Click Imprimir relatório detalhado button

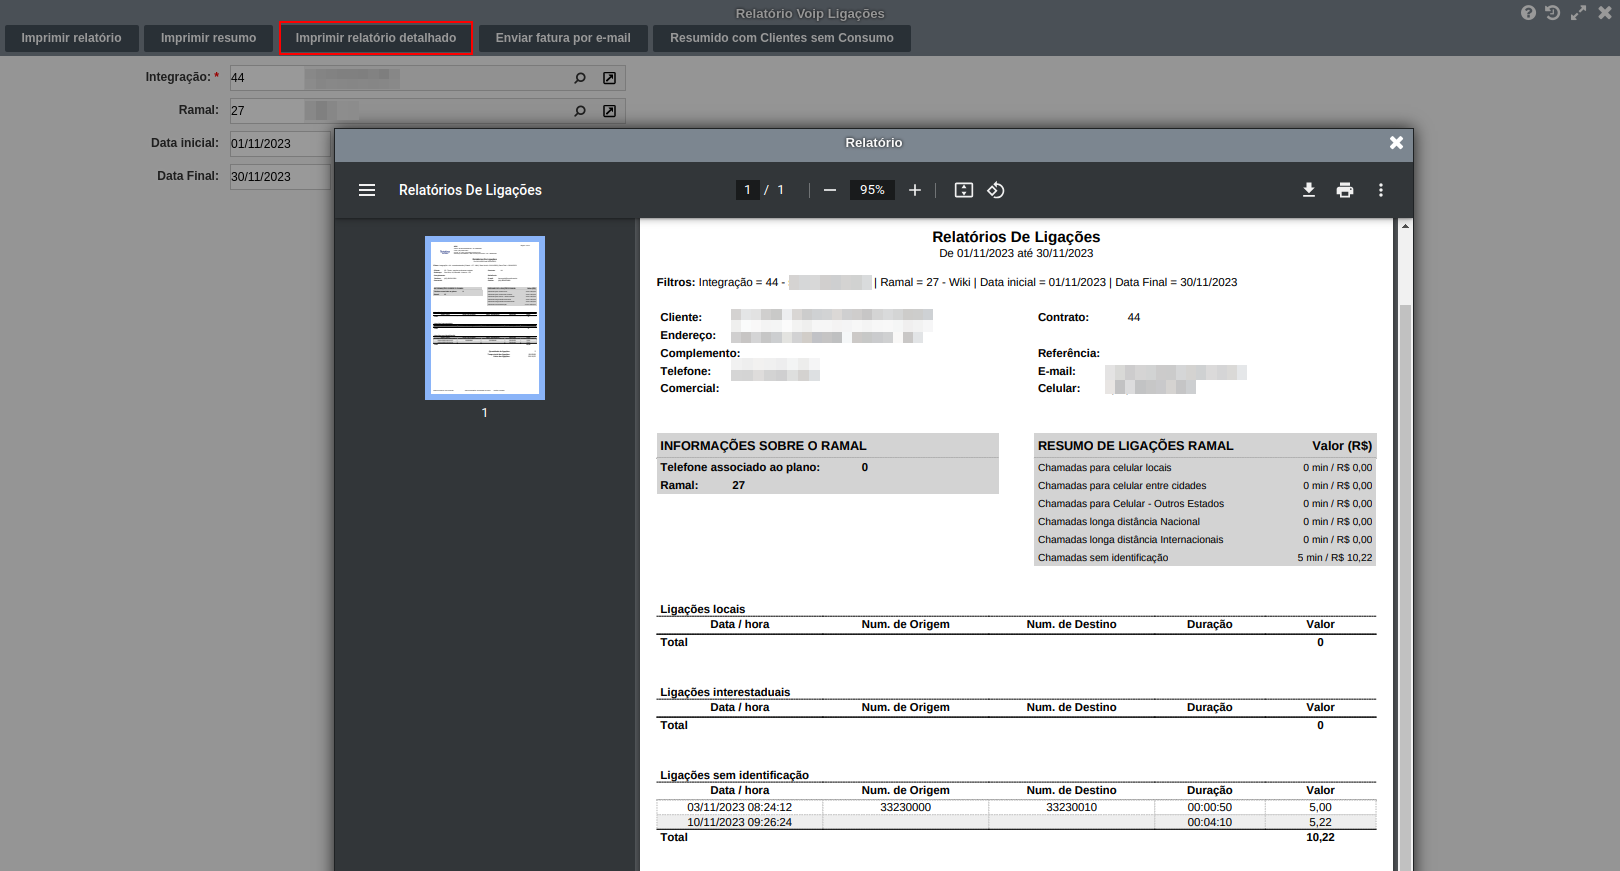coord(376,38)
